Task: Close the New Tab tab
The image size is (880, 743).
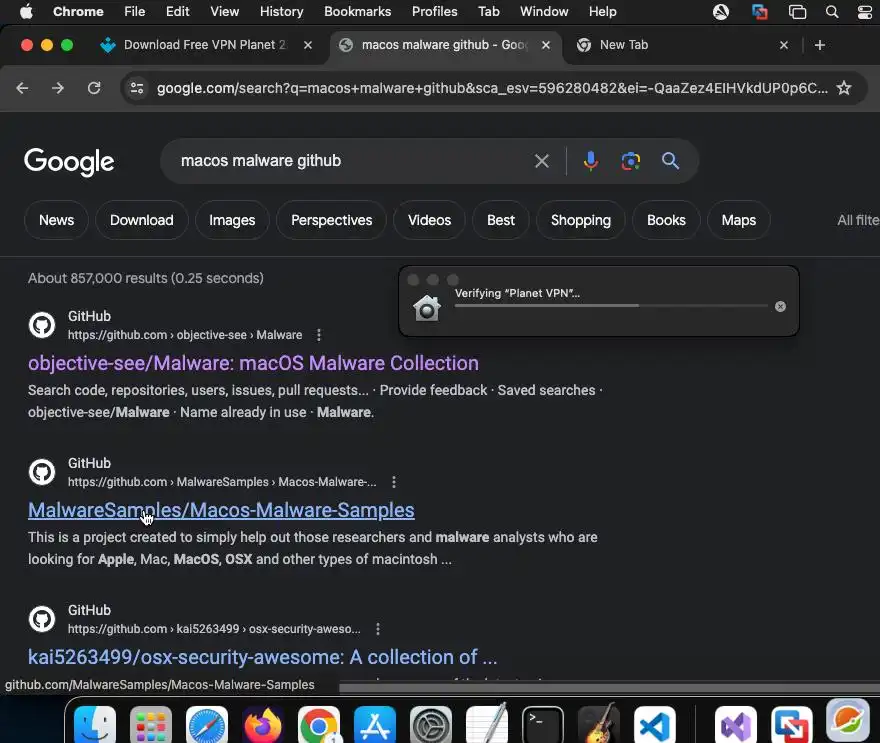Action: point(784,45)
